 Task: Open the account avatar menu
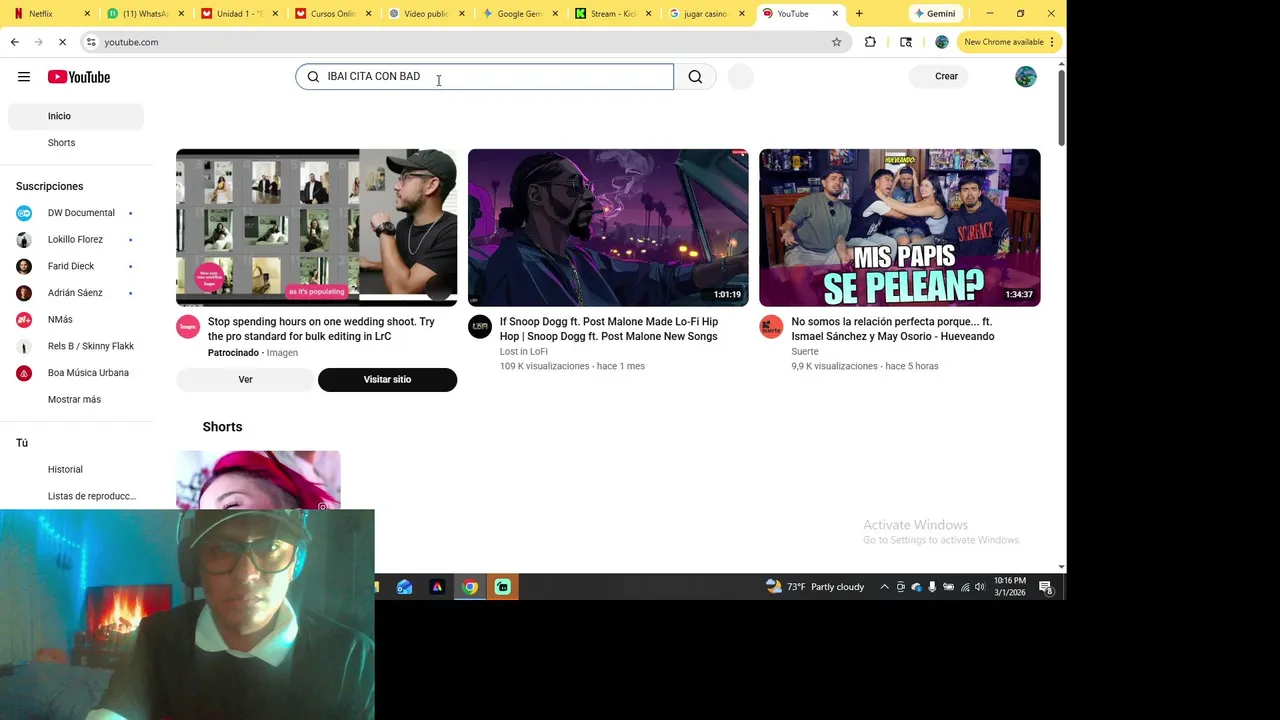1026,77
